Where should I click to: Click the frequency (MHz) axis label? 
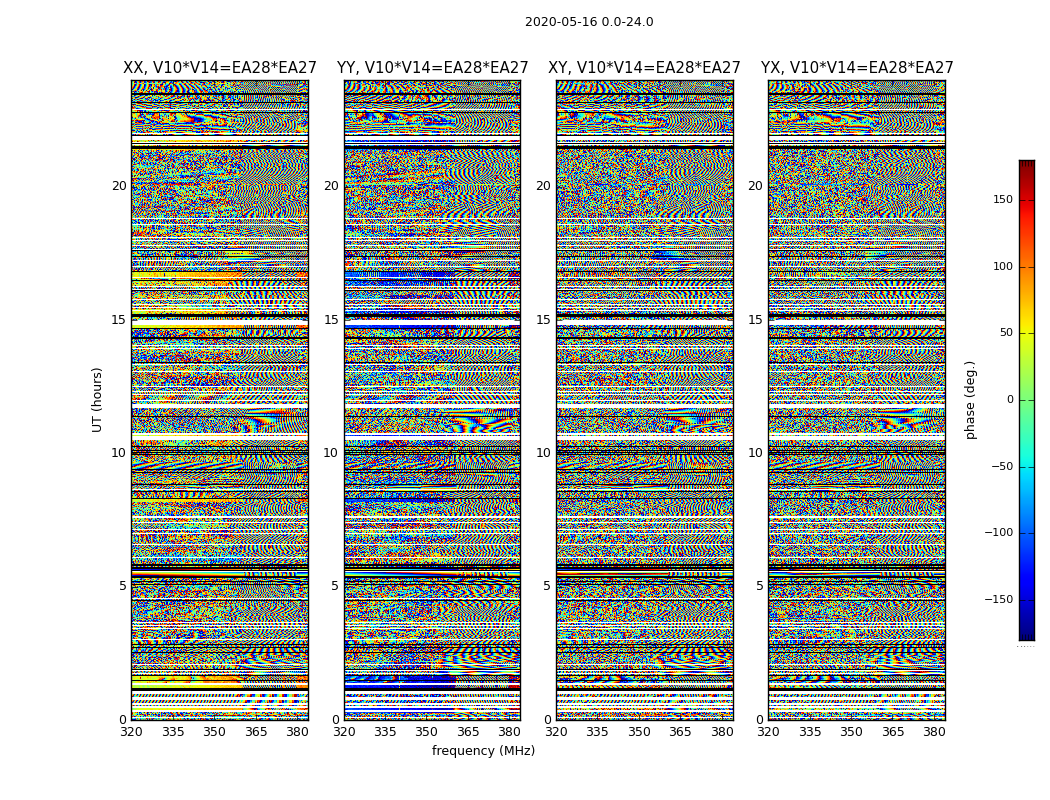(x=483, y=750)
